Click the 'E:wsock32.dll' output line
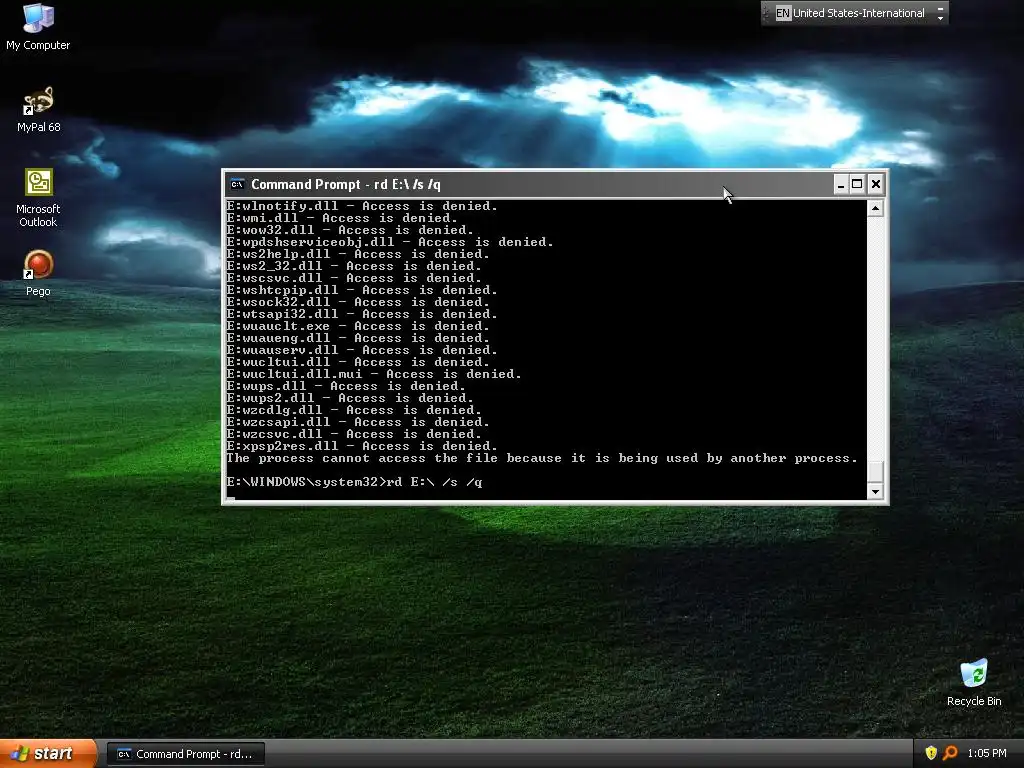Screen dimensions: 1024x768 coord(358,302)
